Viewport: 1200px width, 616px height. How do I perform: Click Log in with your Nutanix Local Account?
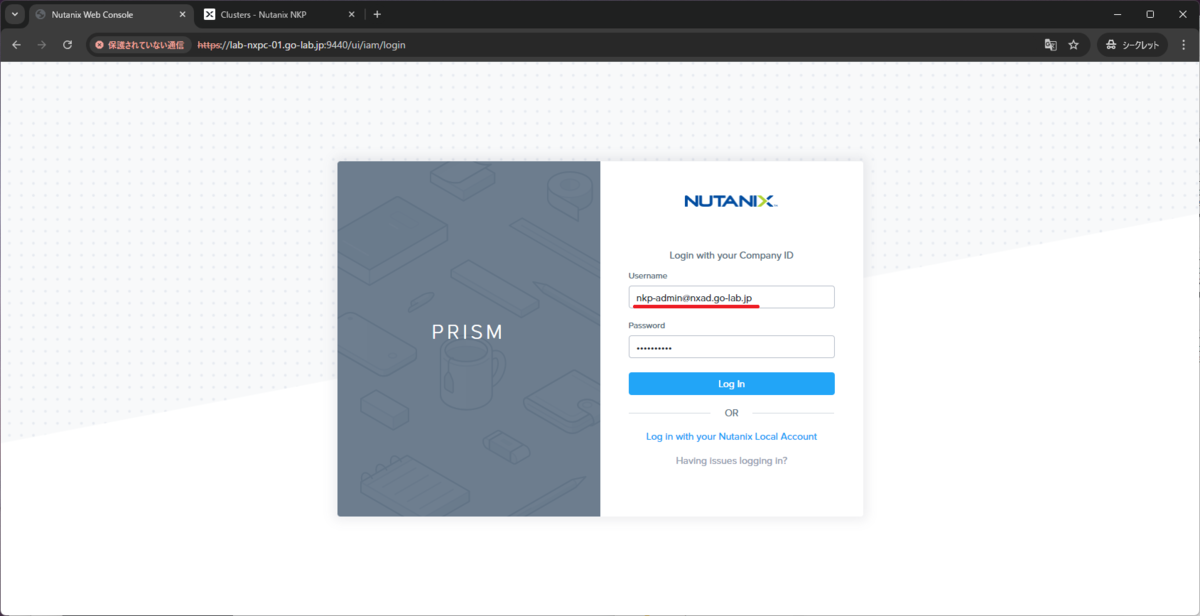[731, 436]
